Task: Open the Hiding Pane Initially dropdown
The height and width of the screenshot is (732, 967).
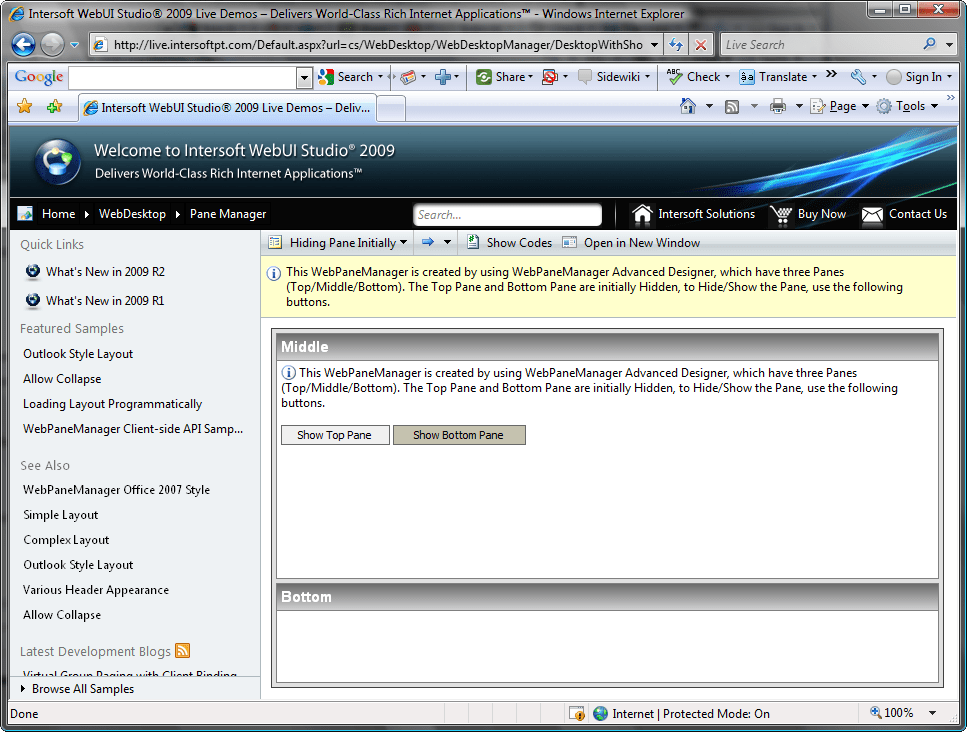Action: point(337,242)
